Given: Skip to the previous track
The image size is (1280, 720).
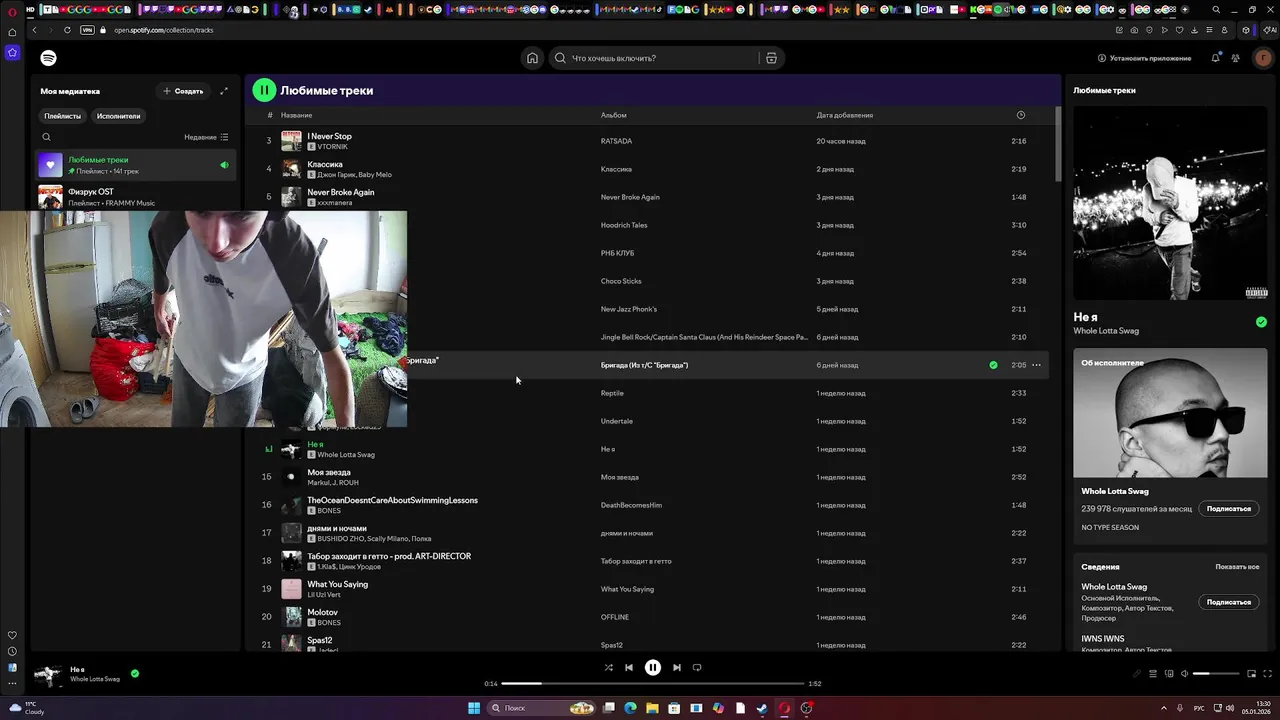Looking at the screenshot, I should tap(629, 667).
